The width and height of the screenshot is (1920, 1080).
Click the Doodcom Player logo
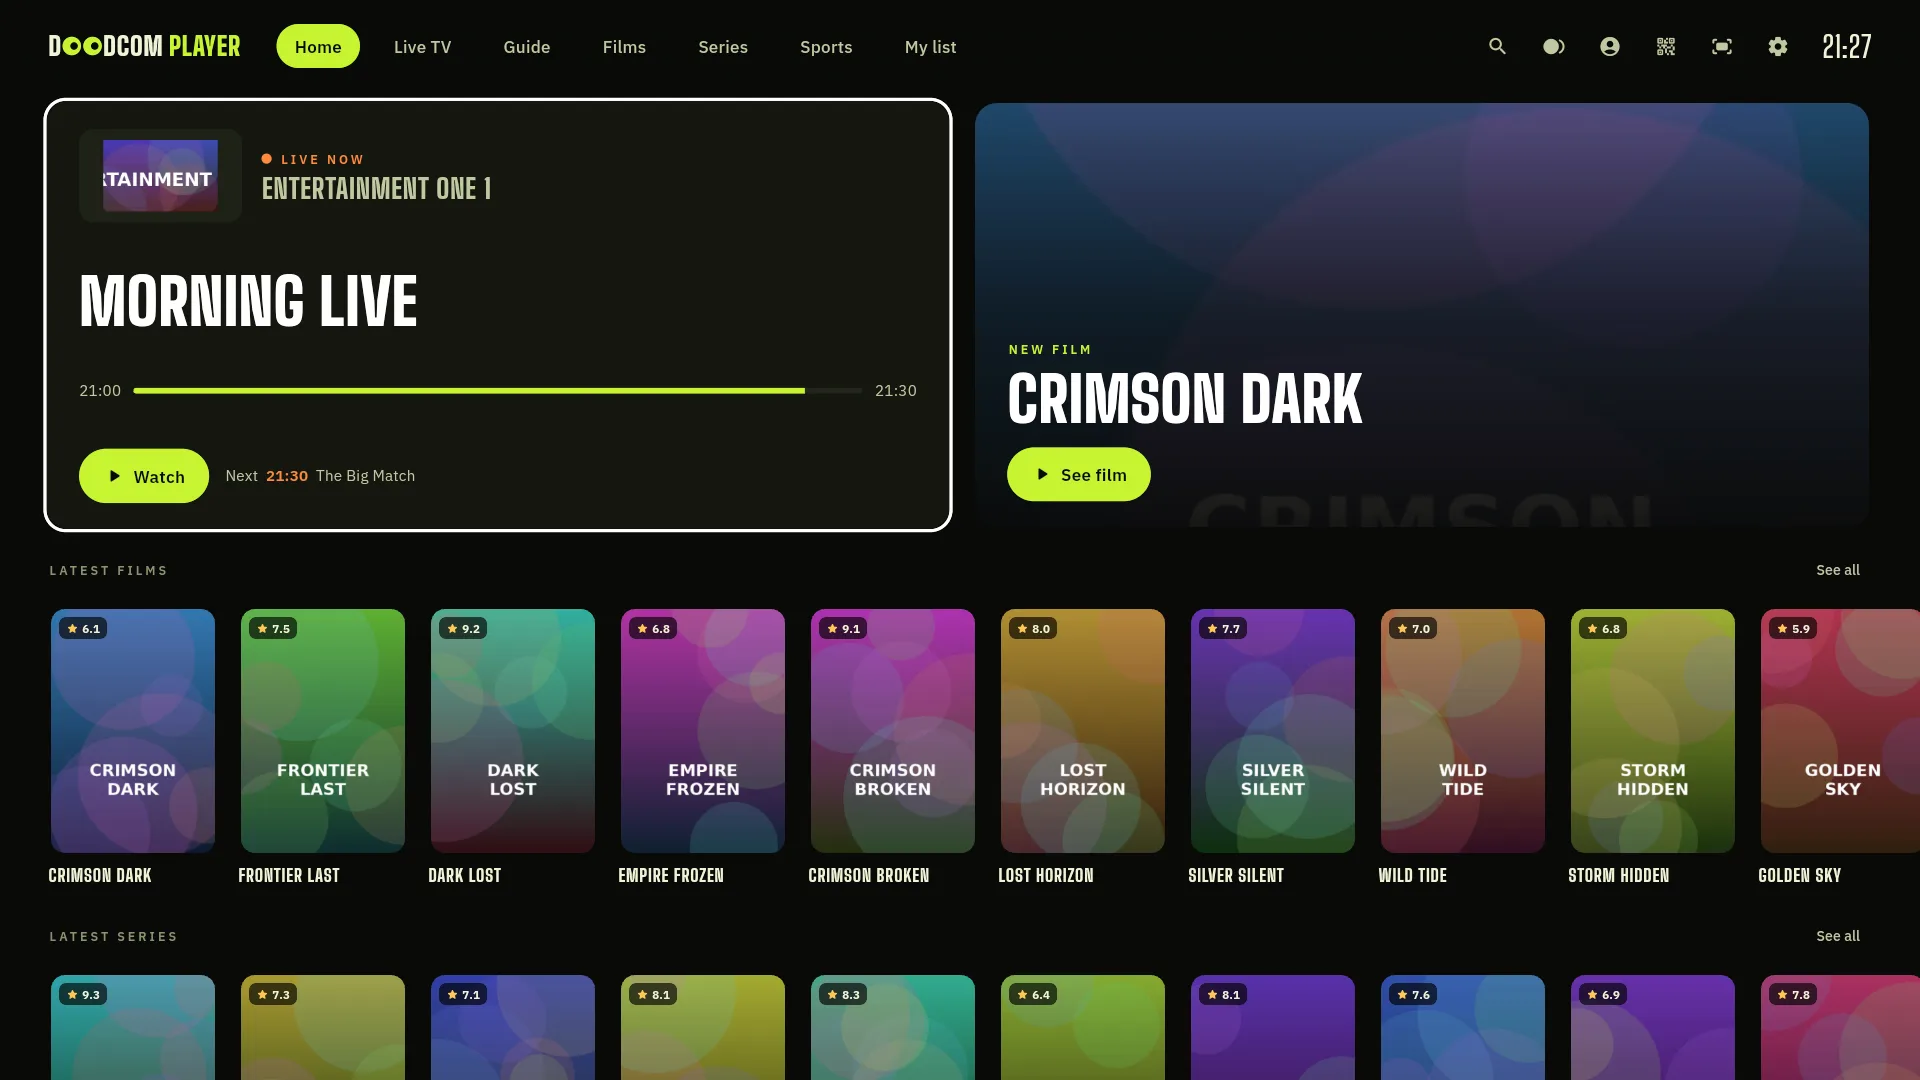pos(144,46)
